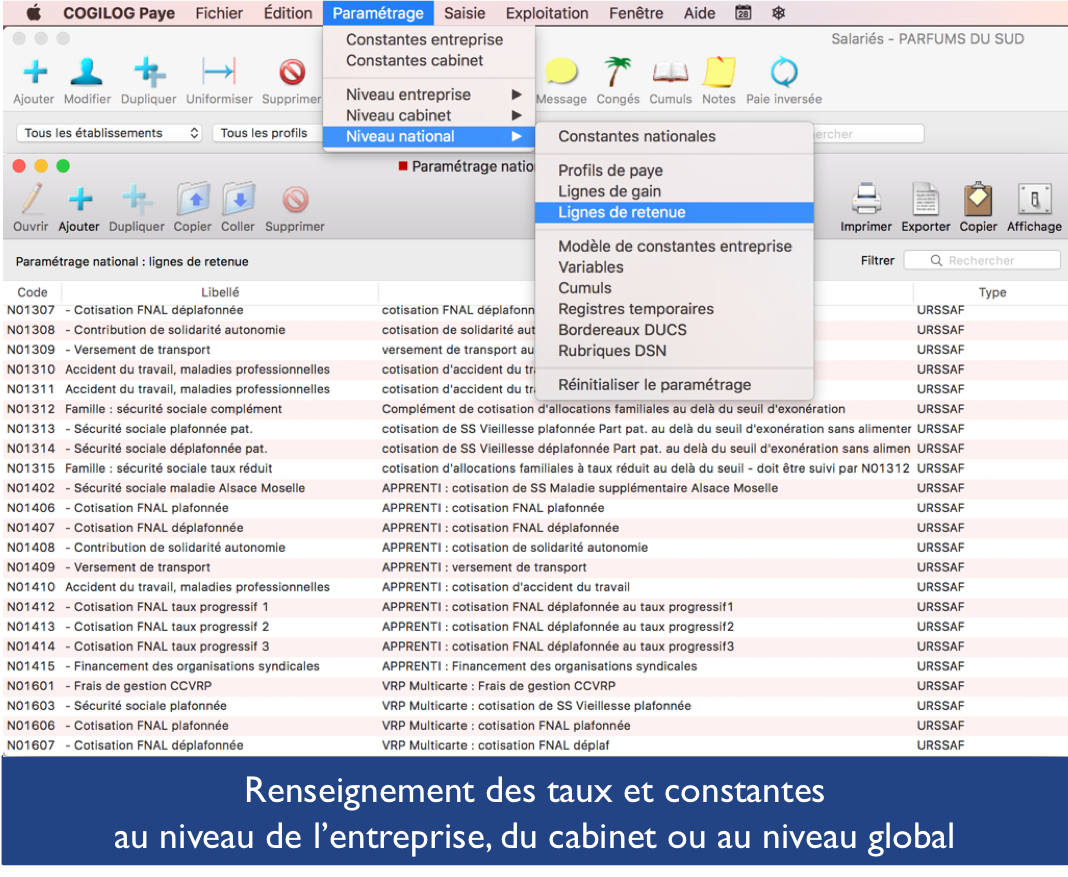Viewport: 1068px width, 877px height.
Task: Open the Message speech bubble icon
Action: (x=561, y=71)
